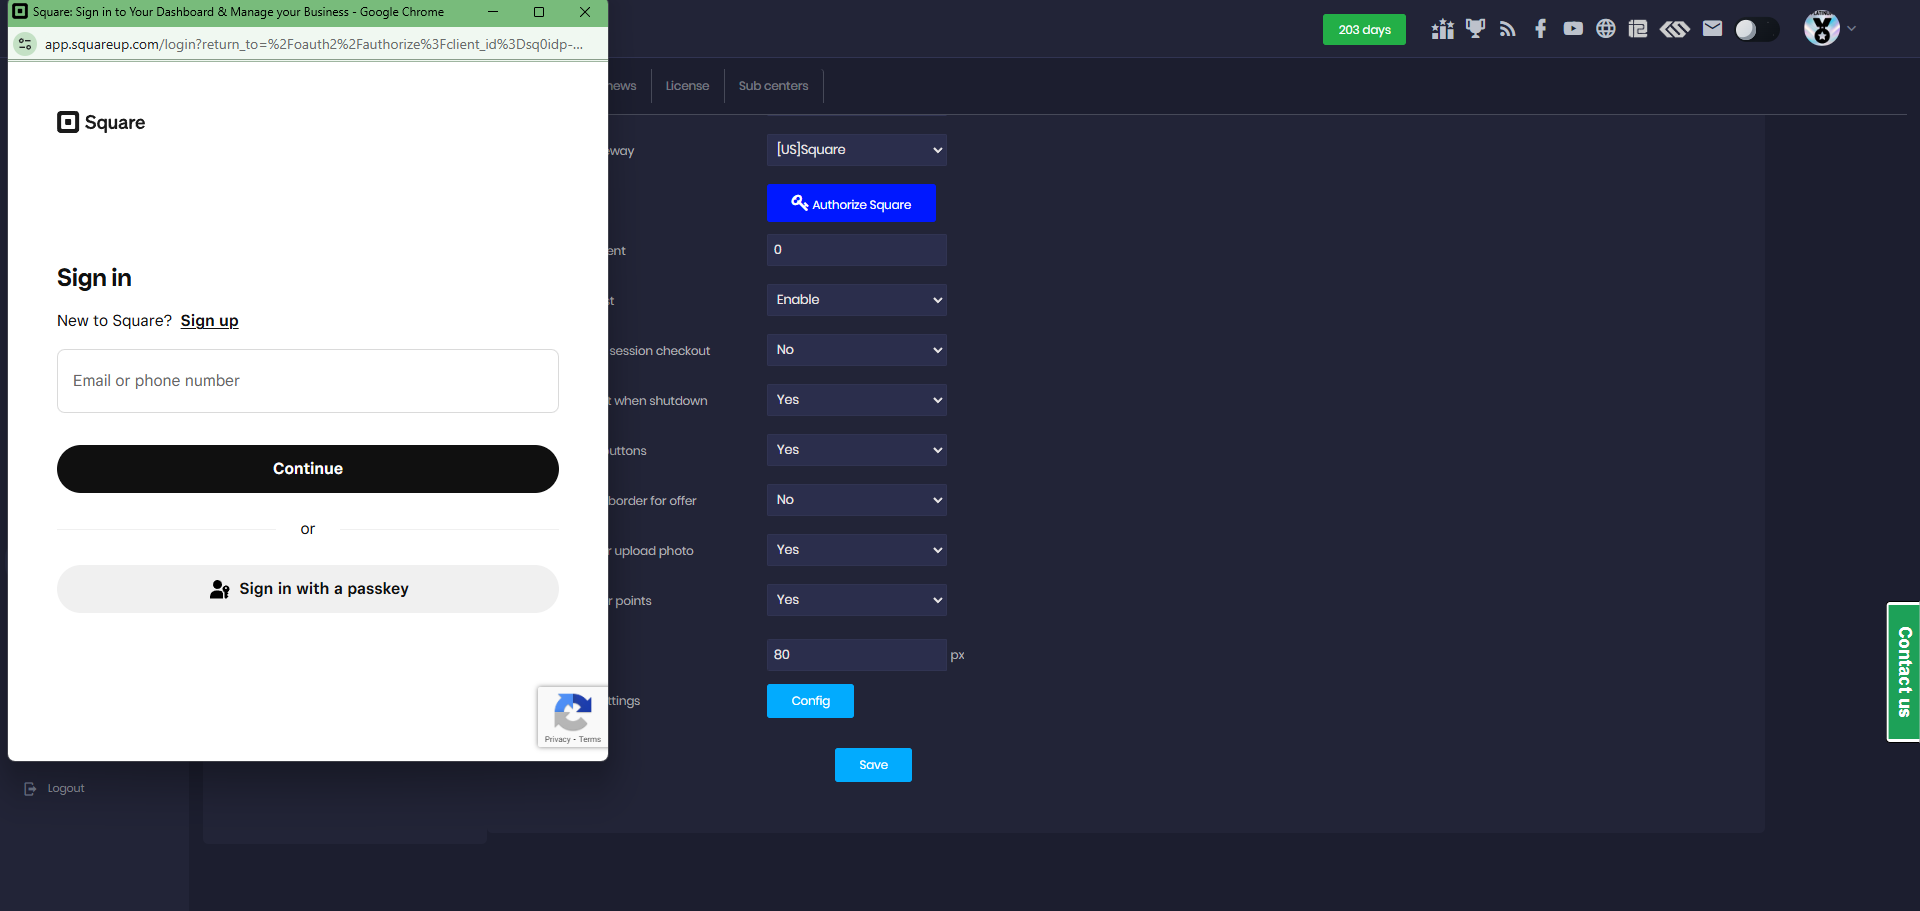The height and width of the screenshot is (911, 1920).
Task: Save the payment settings
Action: tap(873, 765)
